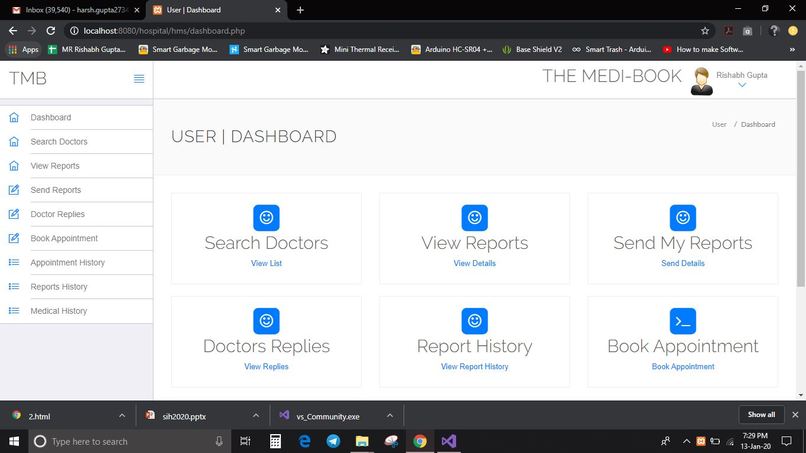Click the Send Reports edit icon
Screen dimensions: 806x453
14,190
